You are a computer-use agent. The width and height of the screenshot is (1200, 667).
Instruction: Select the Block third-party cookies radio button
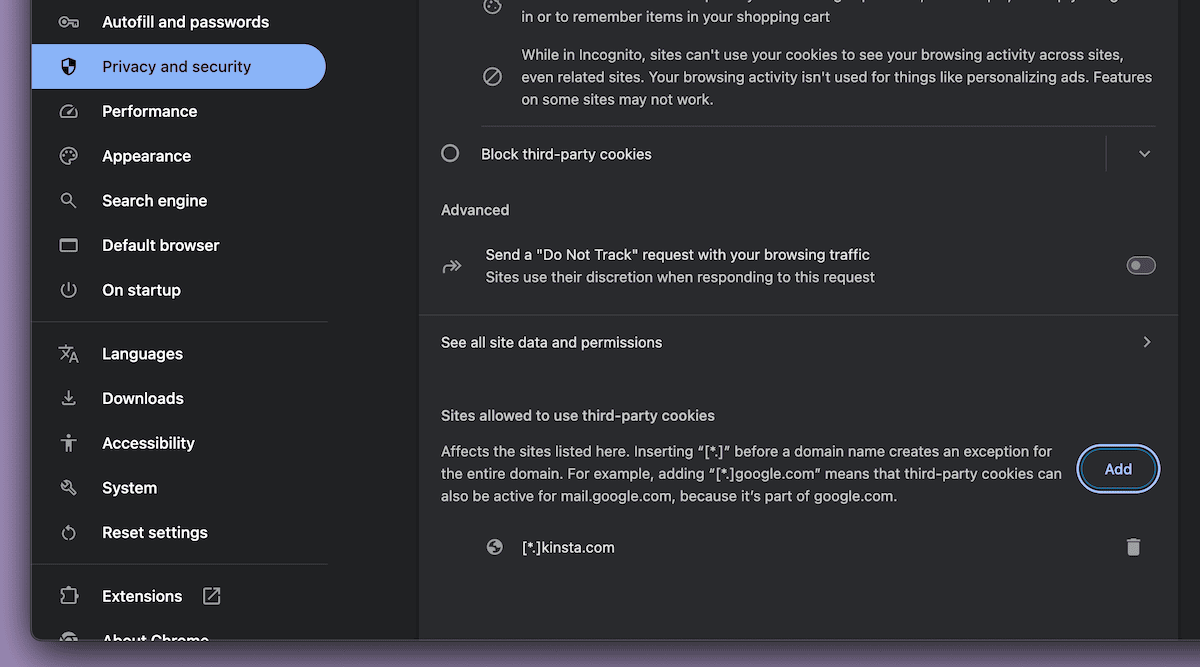(x=450, y=153)
